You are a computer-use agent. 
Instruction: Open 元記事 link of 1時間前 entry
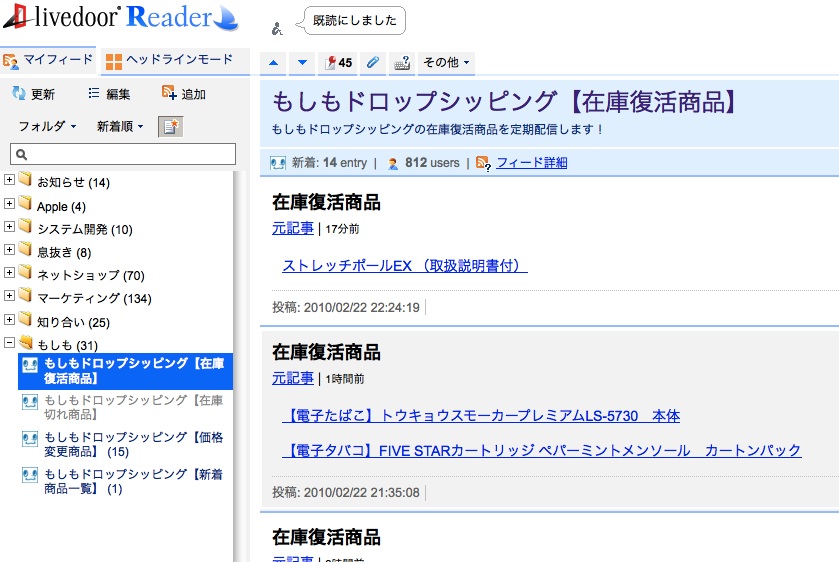coord(293,378)
